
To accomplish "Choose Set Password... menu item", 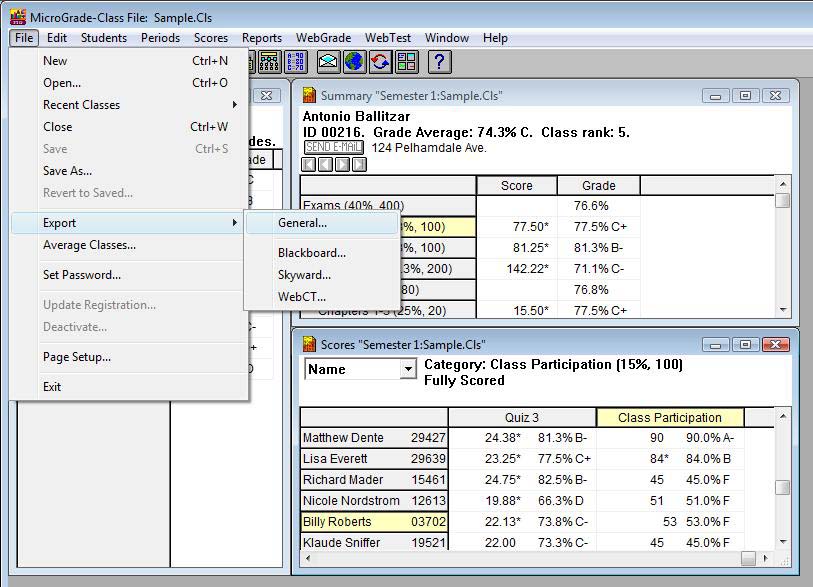I will [130, 275].
